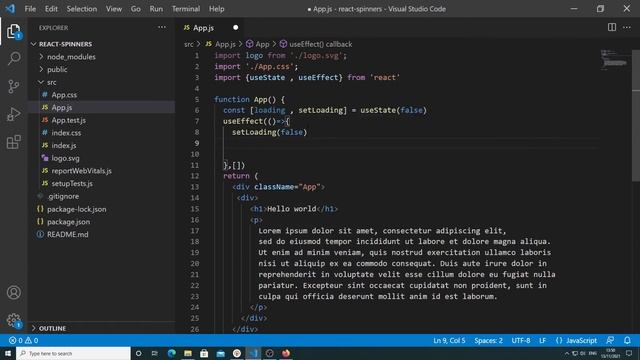Open the feedback icon in status bar
The height and width of the screenshot is (360, 640).
(x=610, y=340)
